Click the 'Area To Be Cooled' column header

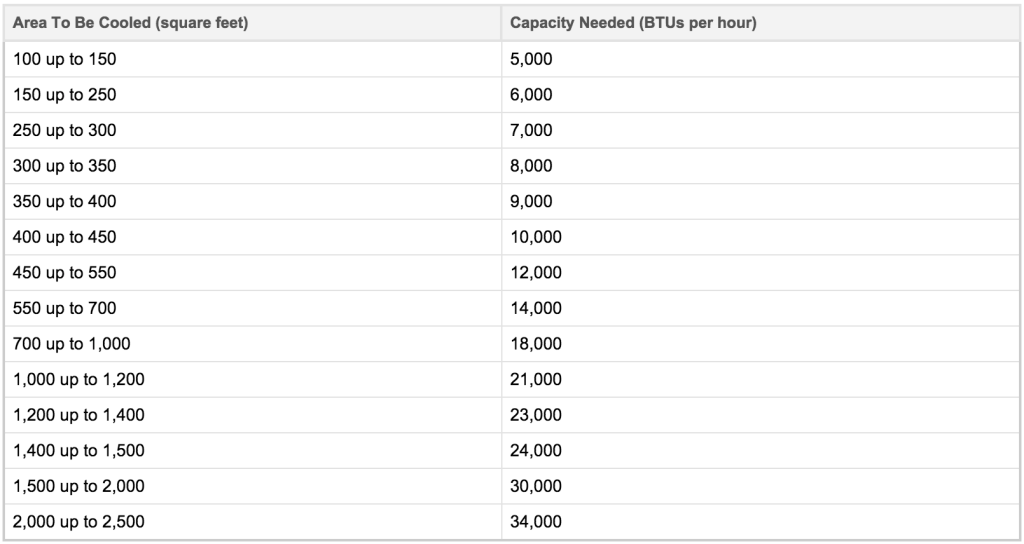pyautogui.click(x=130, y=23)
